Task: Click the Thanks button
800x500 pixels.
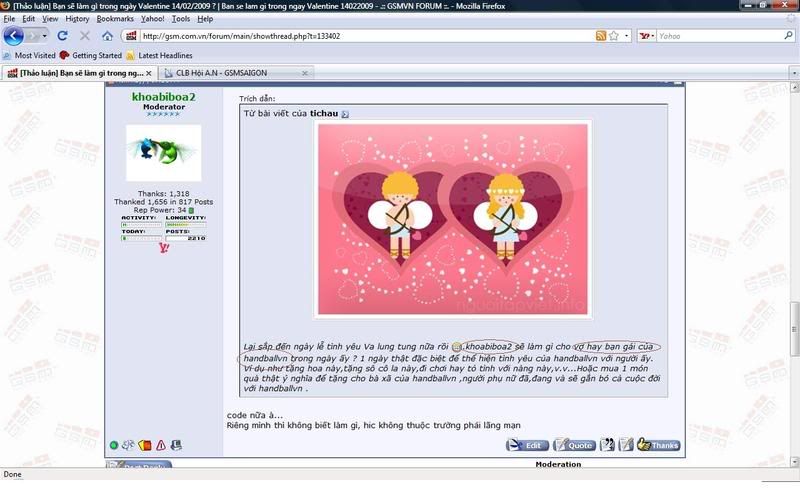Action: tap(658, 445)
